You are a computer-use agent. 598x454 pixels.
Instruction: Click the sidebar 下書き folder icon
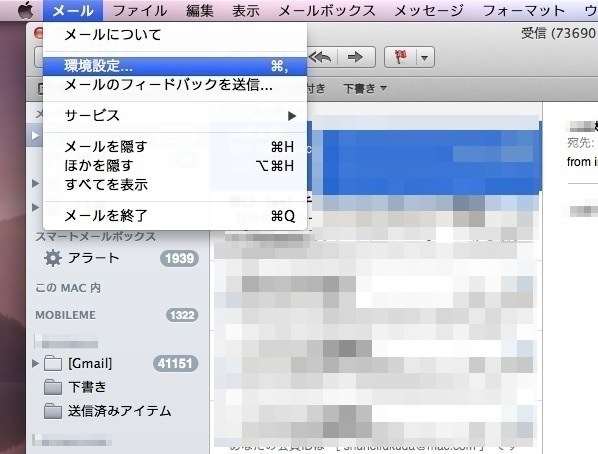(x=53, y=387)
